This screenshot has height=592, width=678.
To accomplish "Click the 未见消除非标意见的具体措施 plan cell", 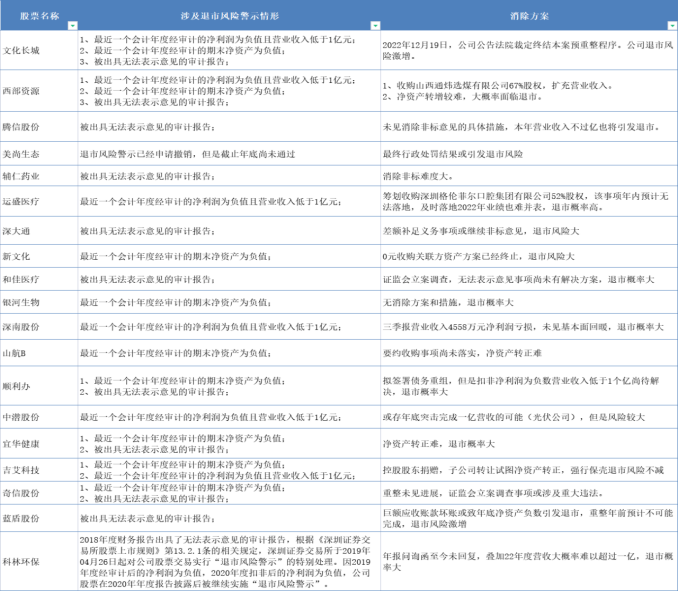I will point(529,127).
